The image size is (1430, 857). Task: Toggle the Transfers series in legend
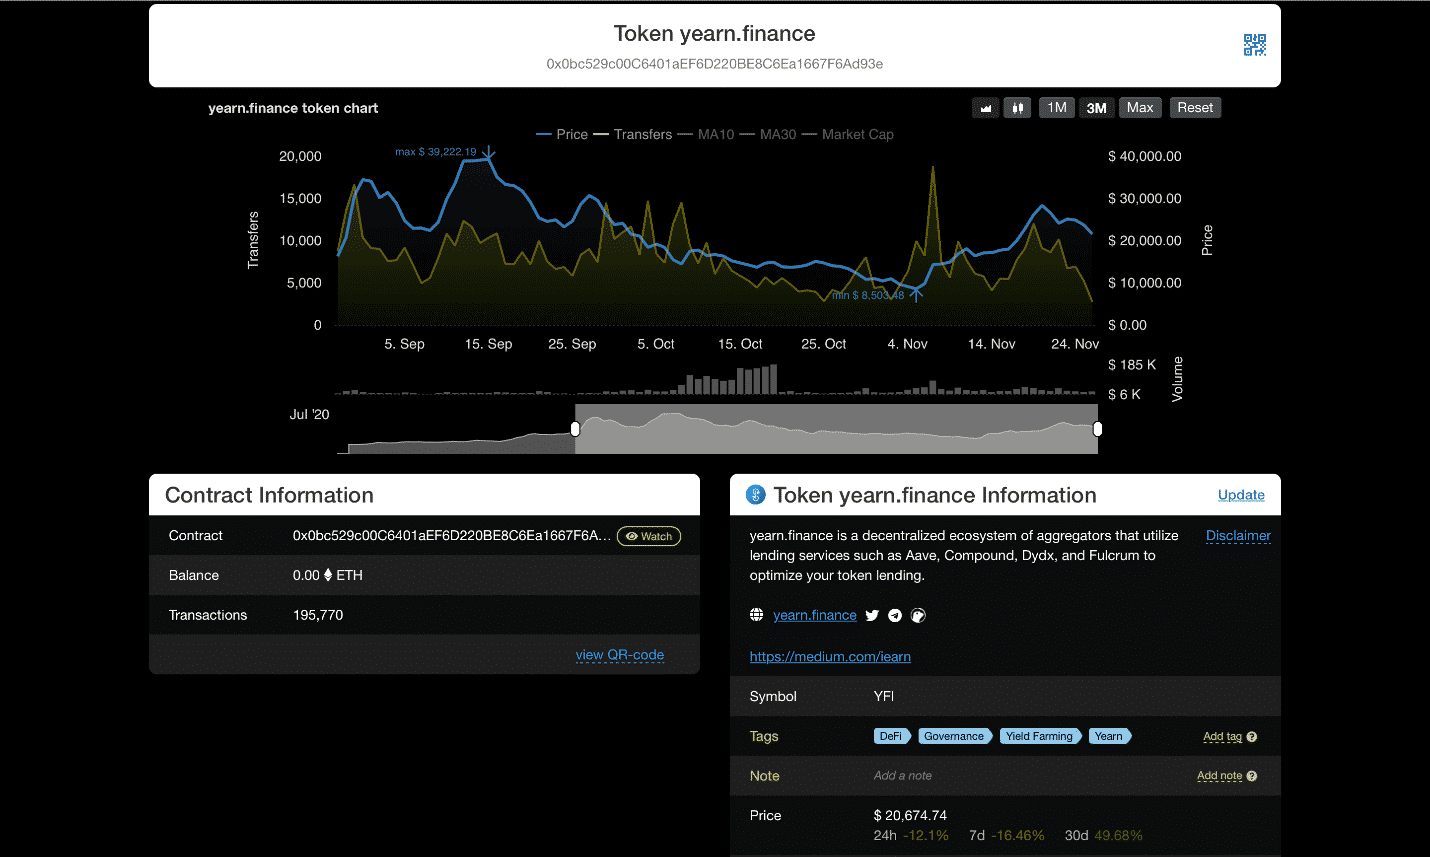click(632, 134)
